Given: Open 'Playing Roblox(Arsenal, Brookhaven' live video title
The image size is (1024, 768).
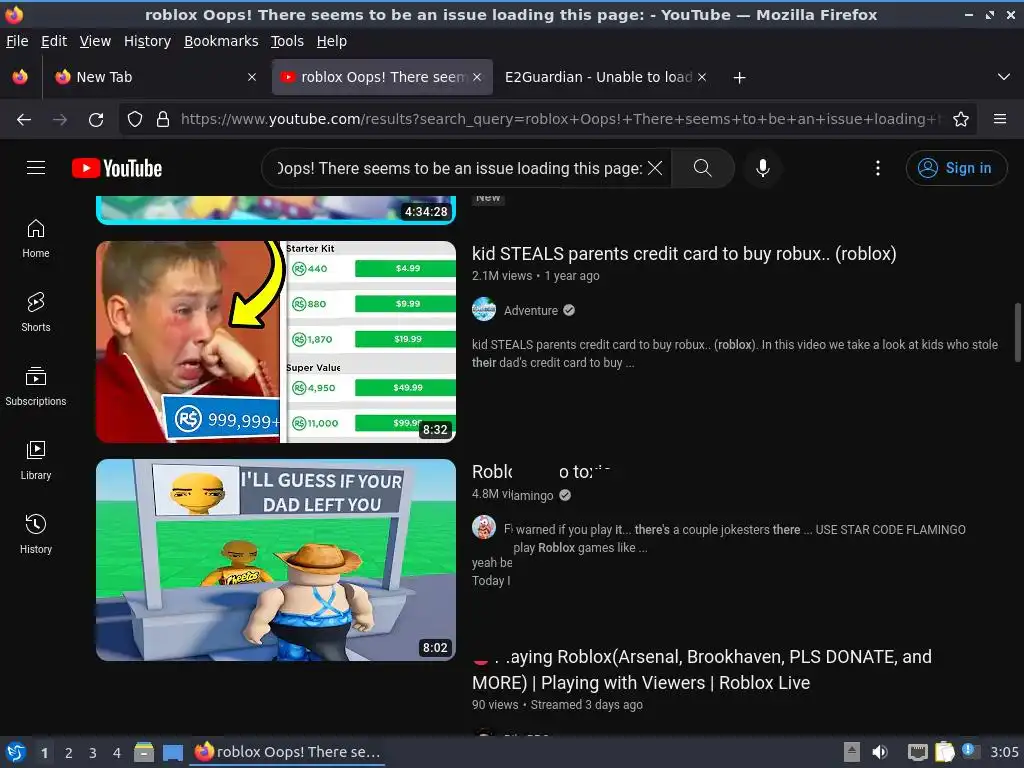Looking at the screenshot, I should 702,669.
